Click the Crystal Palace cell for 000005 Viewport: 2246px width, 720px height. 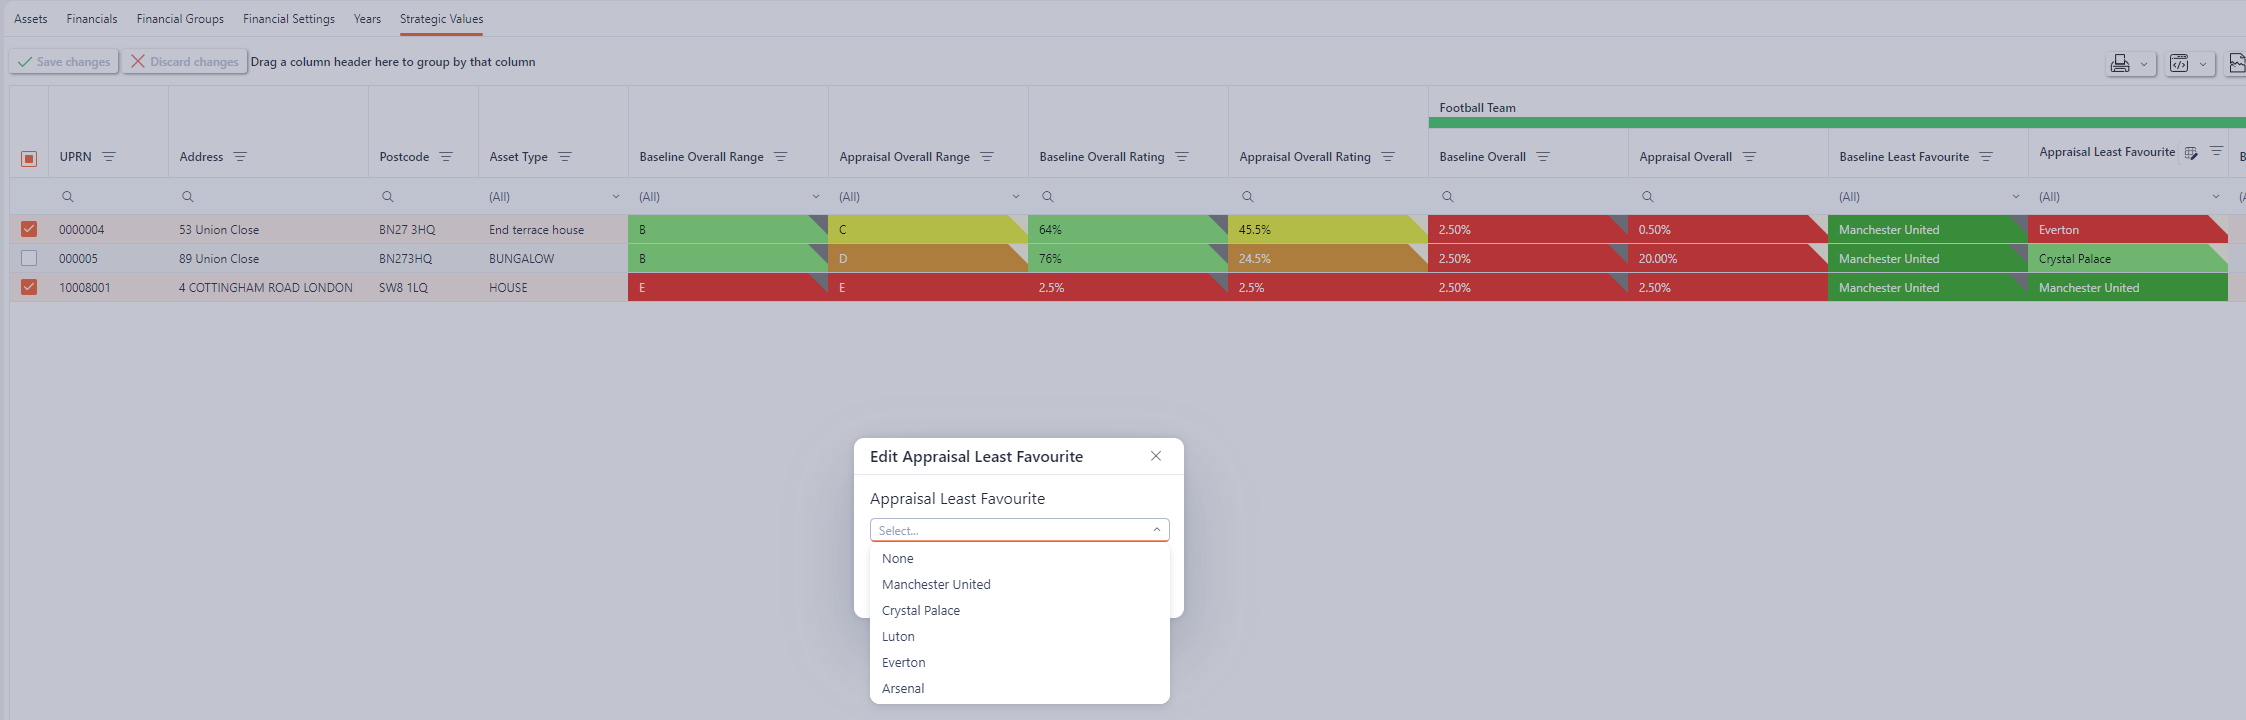[x=2128, y=258]
